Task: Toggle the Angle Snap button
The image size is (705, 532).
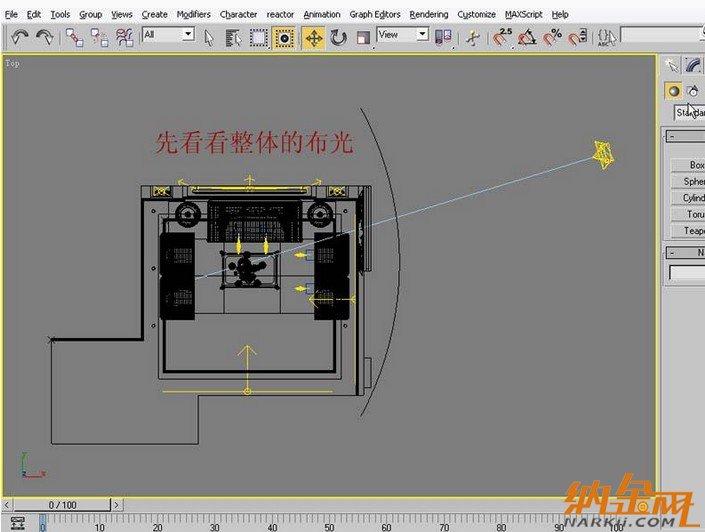Action: coord(528,37)
